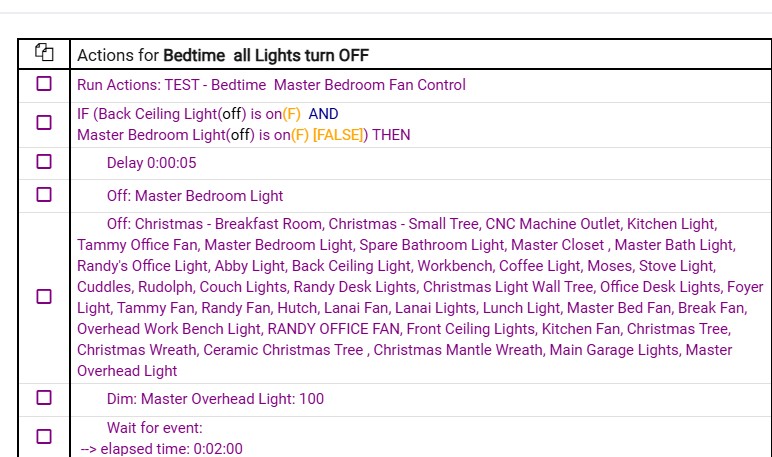
Task: Check the Wait for event row checkbox
Action: coord(44,436)
